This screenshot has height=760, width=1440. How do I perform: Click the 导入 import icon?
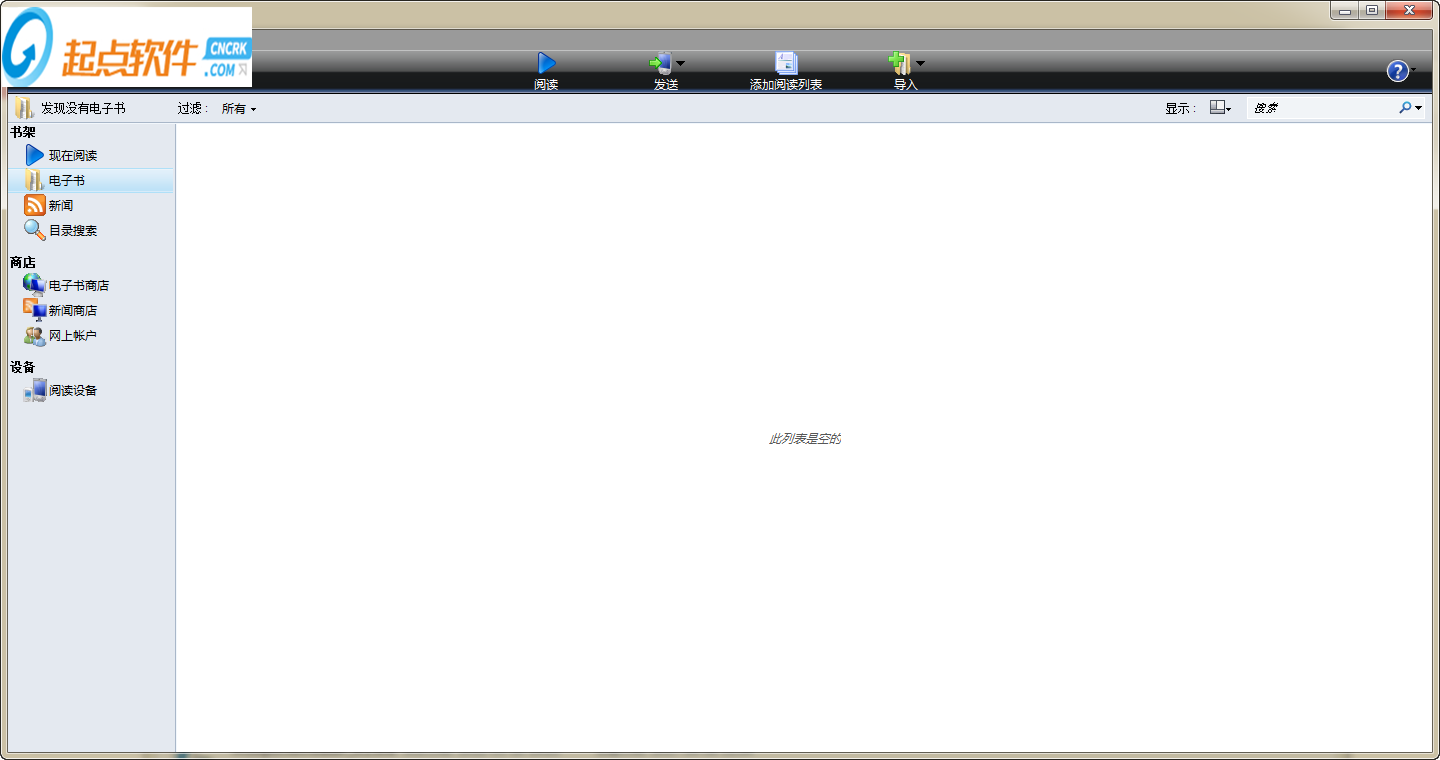point(900,63)
